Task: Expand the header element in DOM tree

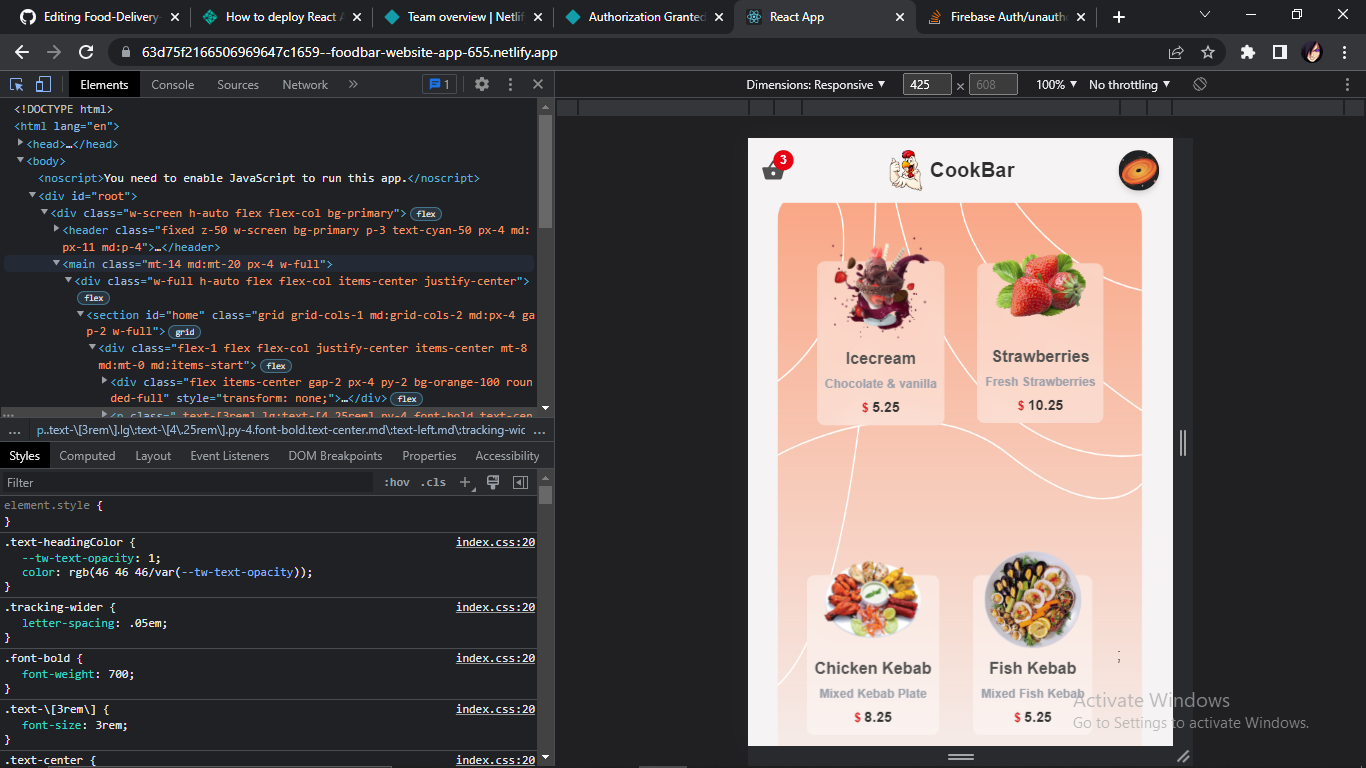Action: point(57,229)
